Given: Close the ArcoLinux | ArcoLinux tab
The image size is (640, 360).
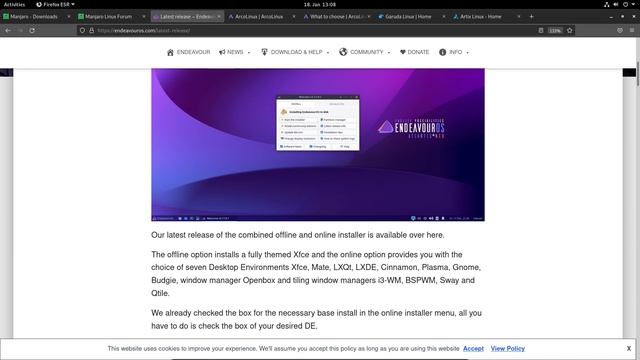Looking at the screenshot, I should click(x=294, y=17).
